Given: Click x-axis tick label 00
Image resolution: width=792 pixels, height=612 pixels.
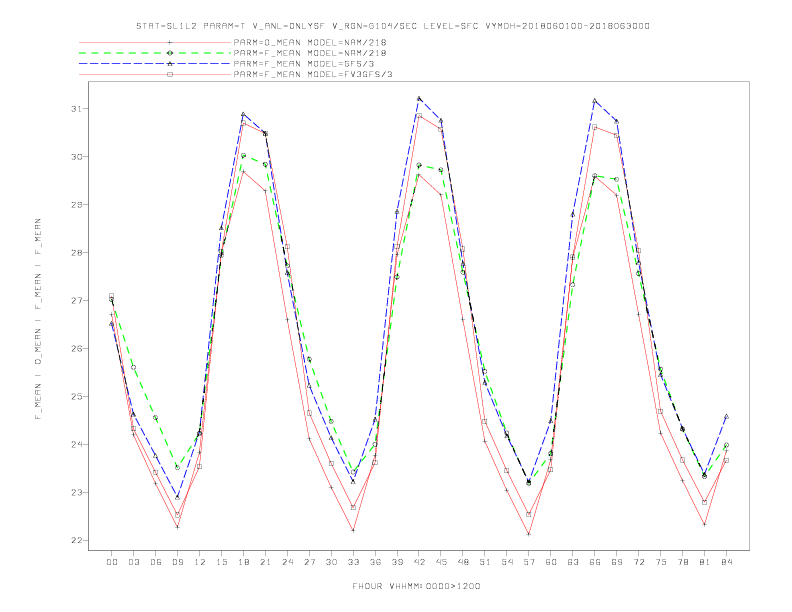Looking at the screenshot, I should (x=112, y=562).
